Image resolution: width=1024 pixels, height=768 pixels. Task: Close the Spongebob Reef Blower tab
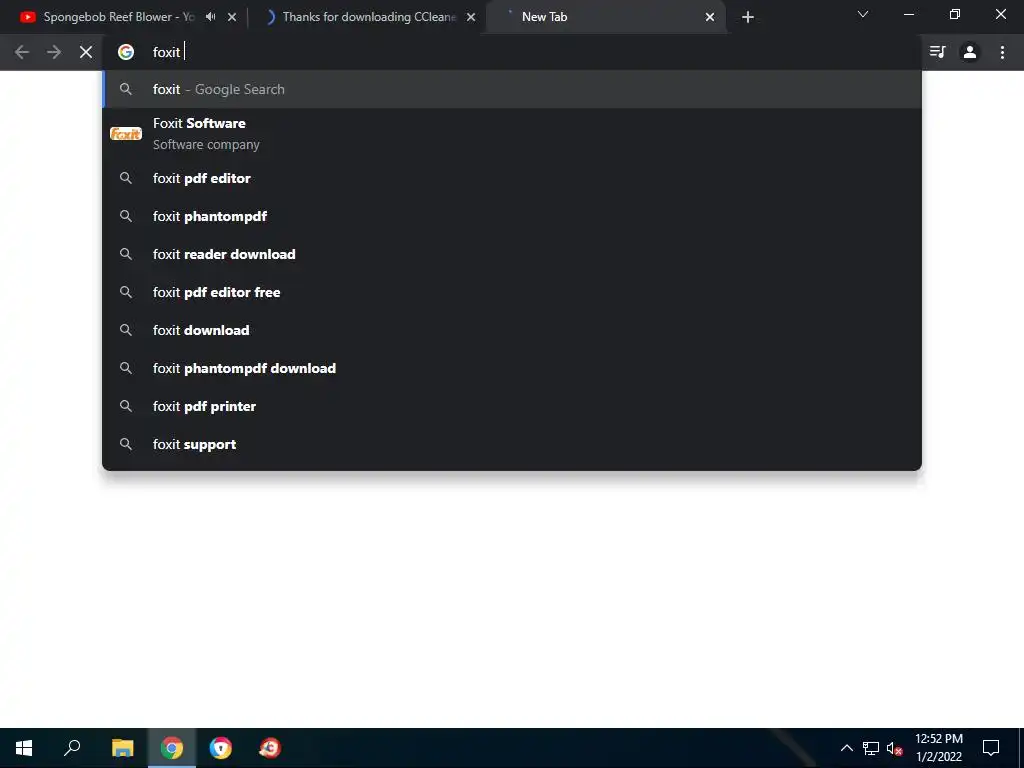coord(232,17)
